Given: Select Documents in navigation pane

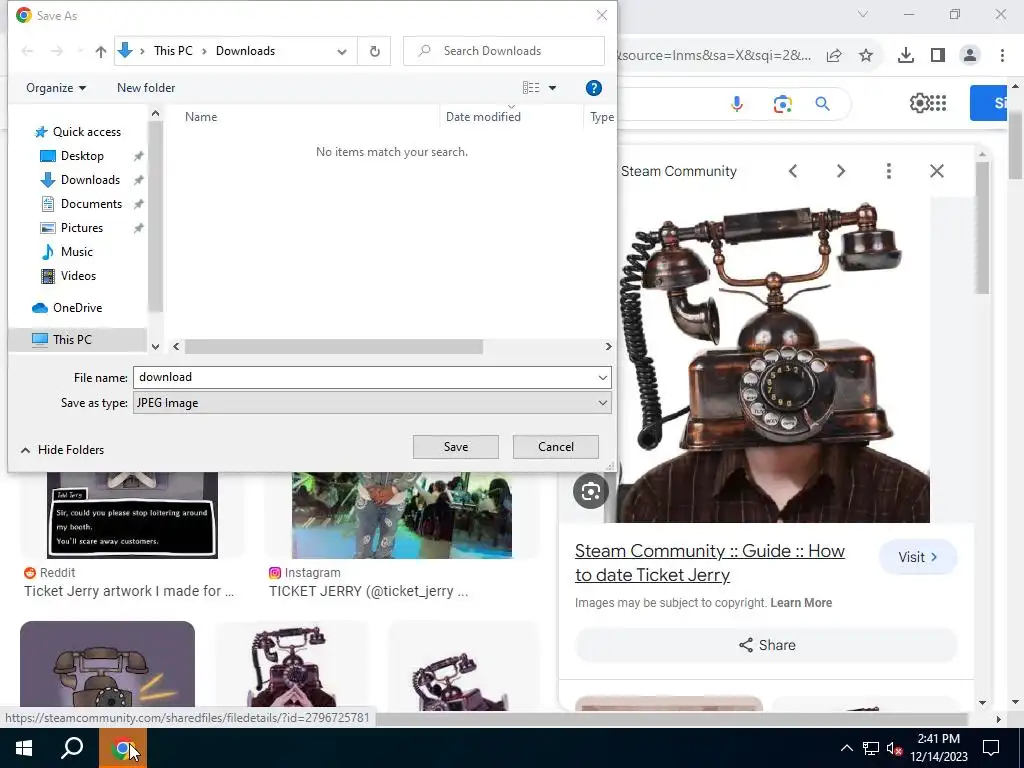Looking at the screenshot, I should (x=91, y=204).
